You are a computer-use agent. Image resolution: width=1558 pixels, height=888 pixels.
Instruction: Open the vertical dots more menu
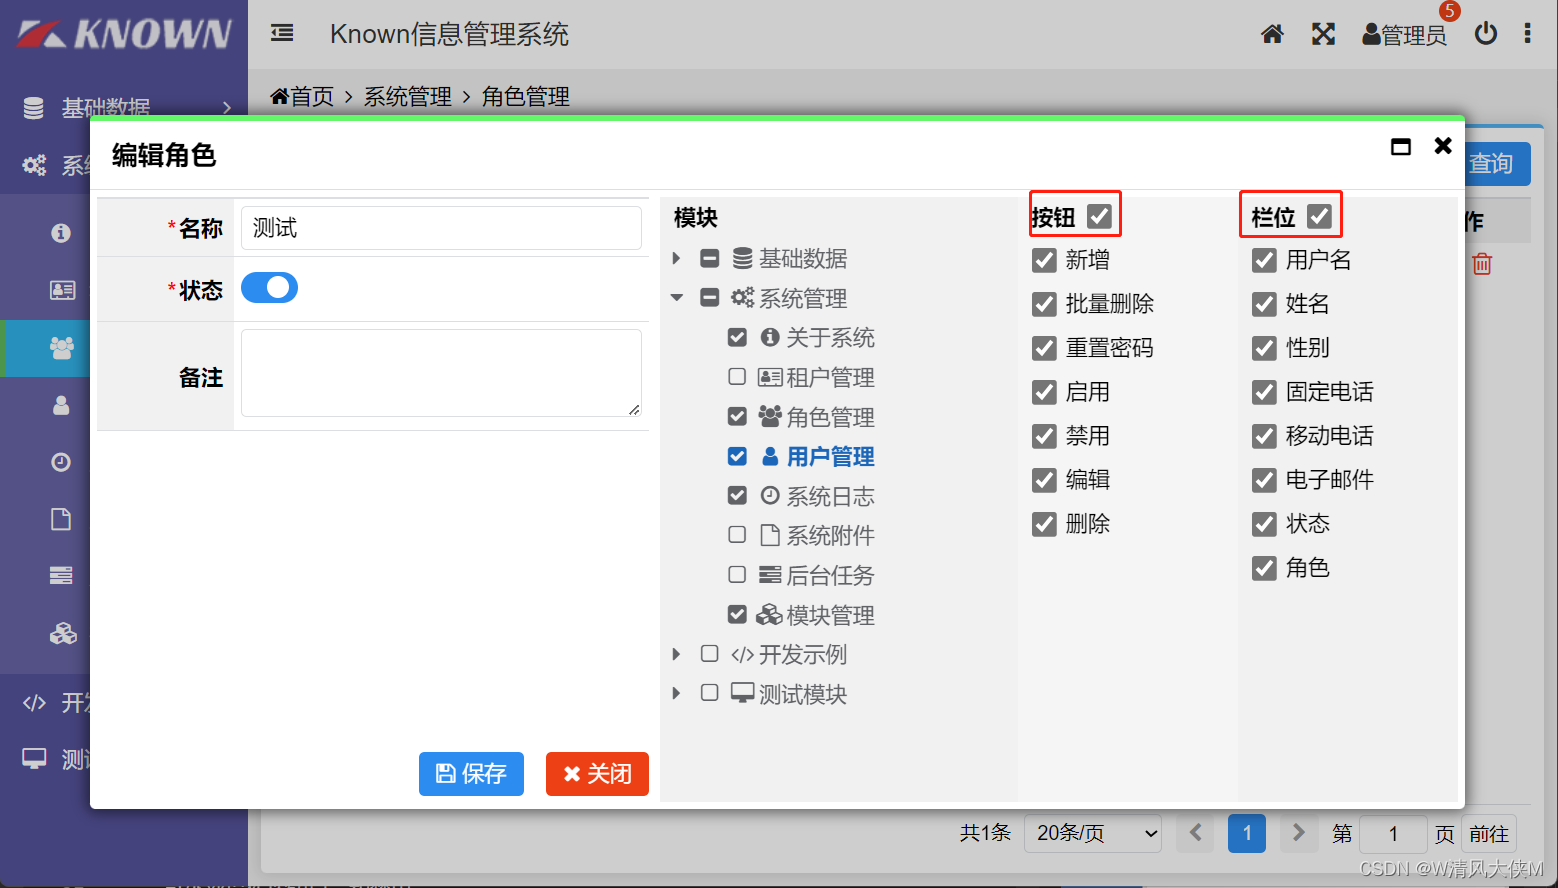point(1527,34)
